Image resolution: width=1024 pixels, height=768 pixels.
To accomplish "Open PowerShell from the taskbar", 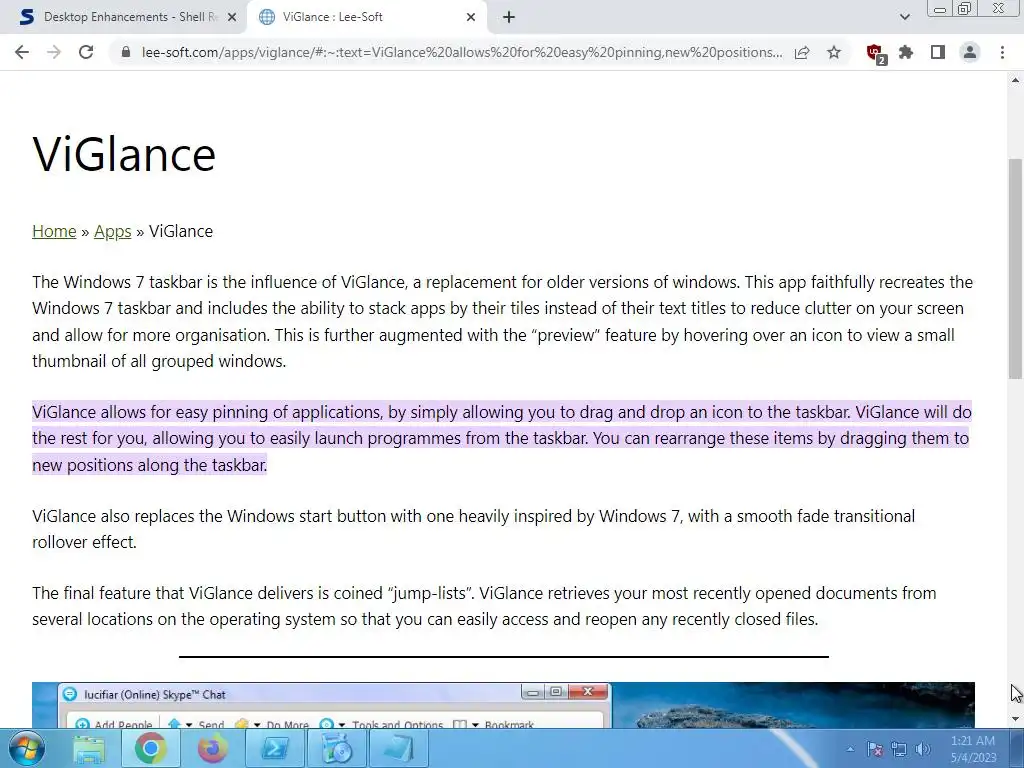I will click(275, 749).
